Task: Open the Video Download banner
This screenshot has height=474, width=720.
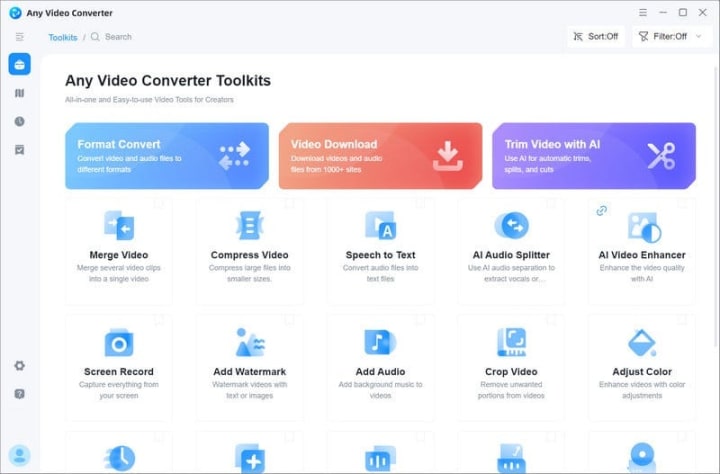Action: [x=381, y=156]
